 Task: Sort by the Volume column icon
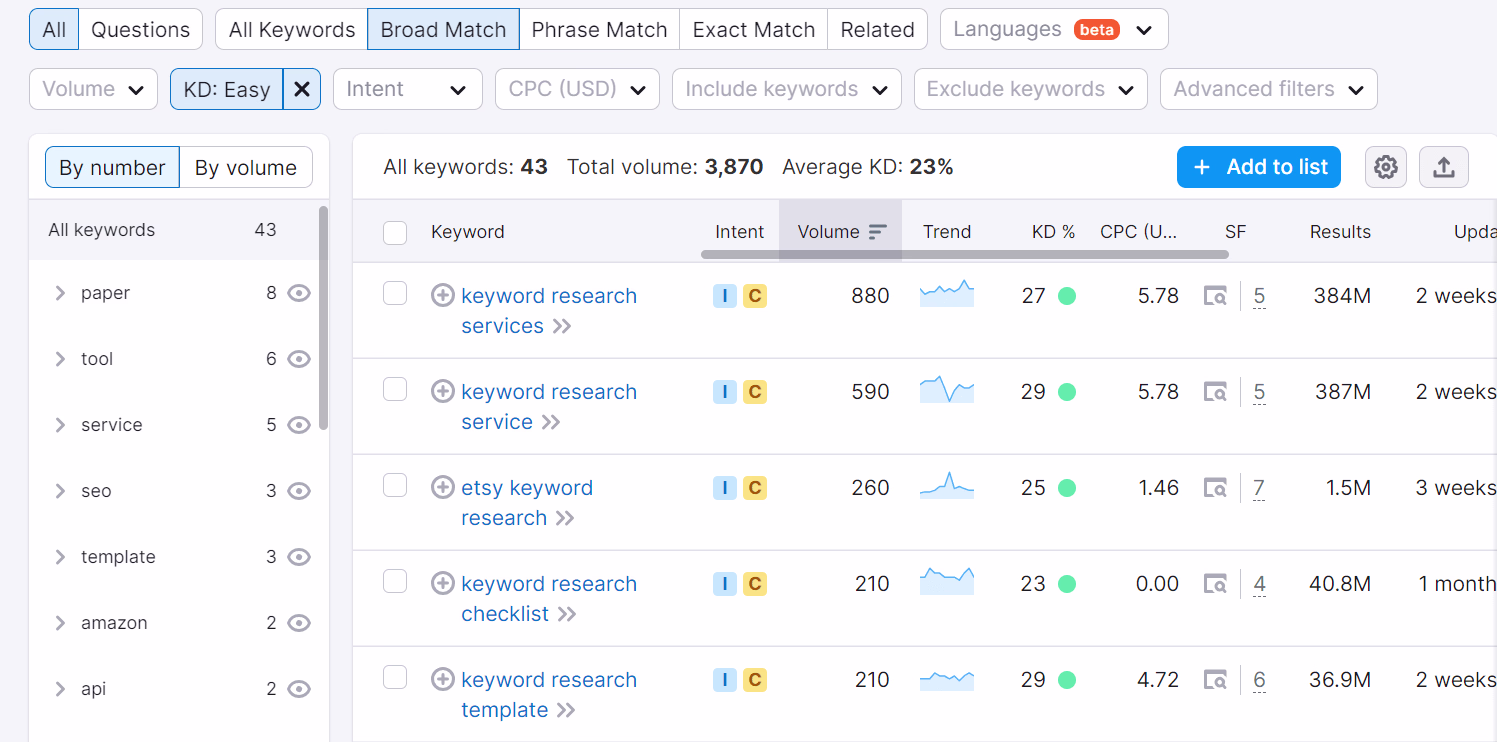pos(877,232)
